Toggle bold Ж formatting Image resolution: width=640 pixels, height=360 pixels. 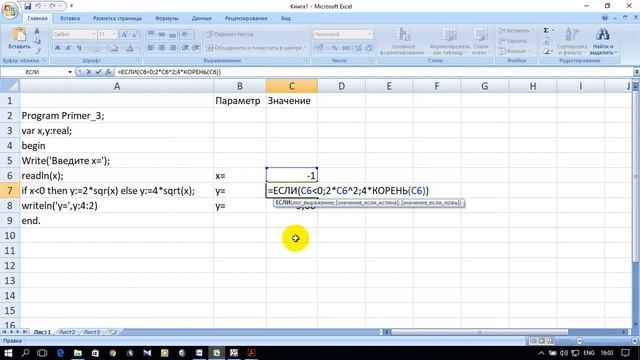58,48
